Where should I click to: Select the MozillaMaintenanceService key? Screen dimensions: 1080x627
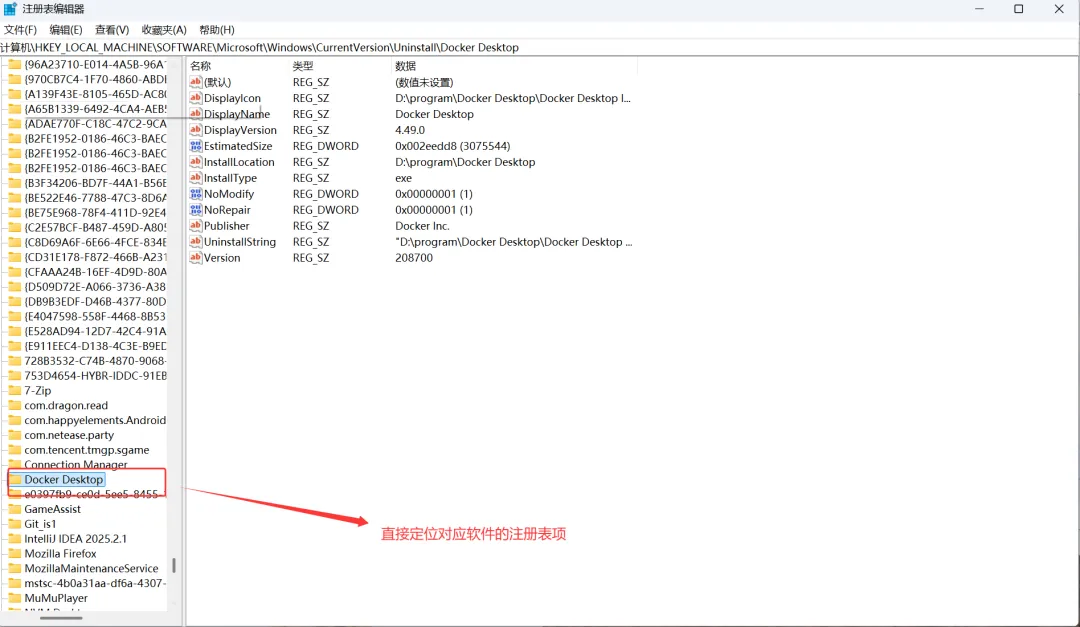[91, 568]
